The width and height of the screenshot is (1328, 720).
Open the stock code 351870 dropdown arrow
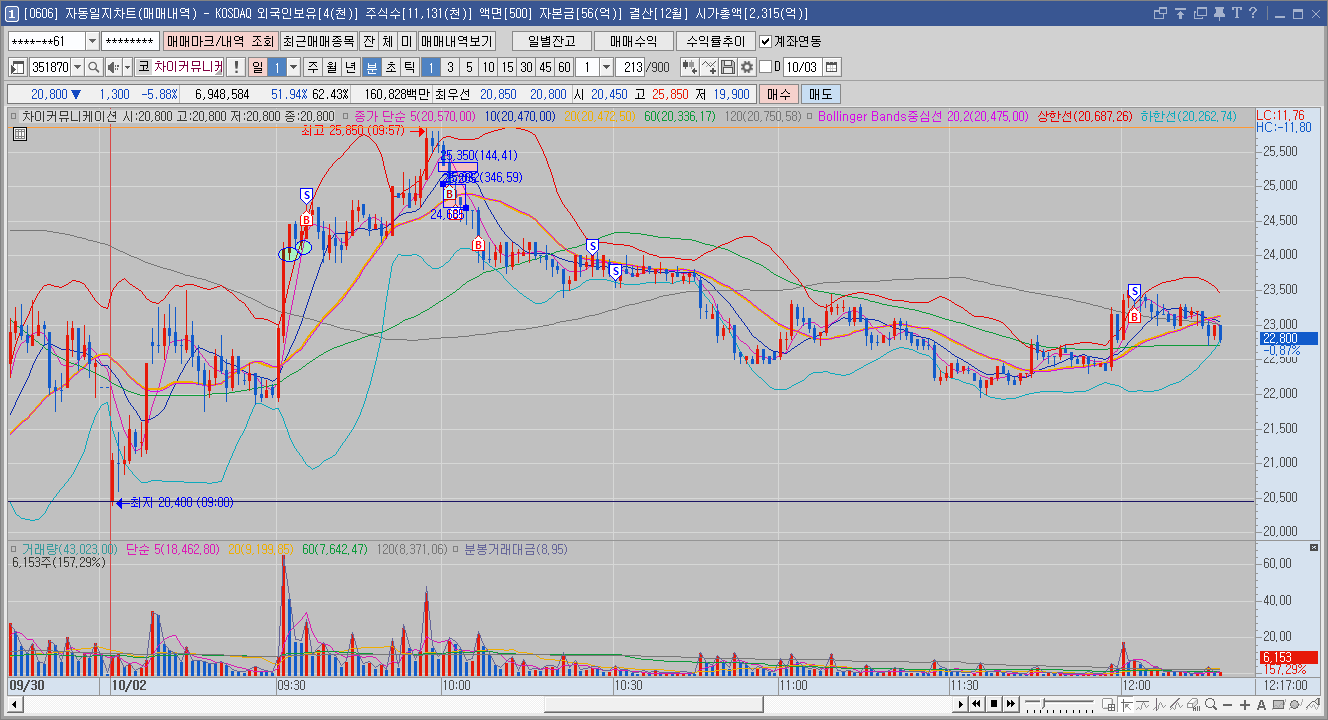click(78, 67)
